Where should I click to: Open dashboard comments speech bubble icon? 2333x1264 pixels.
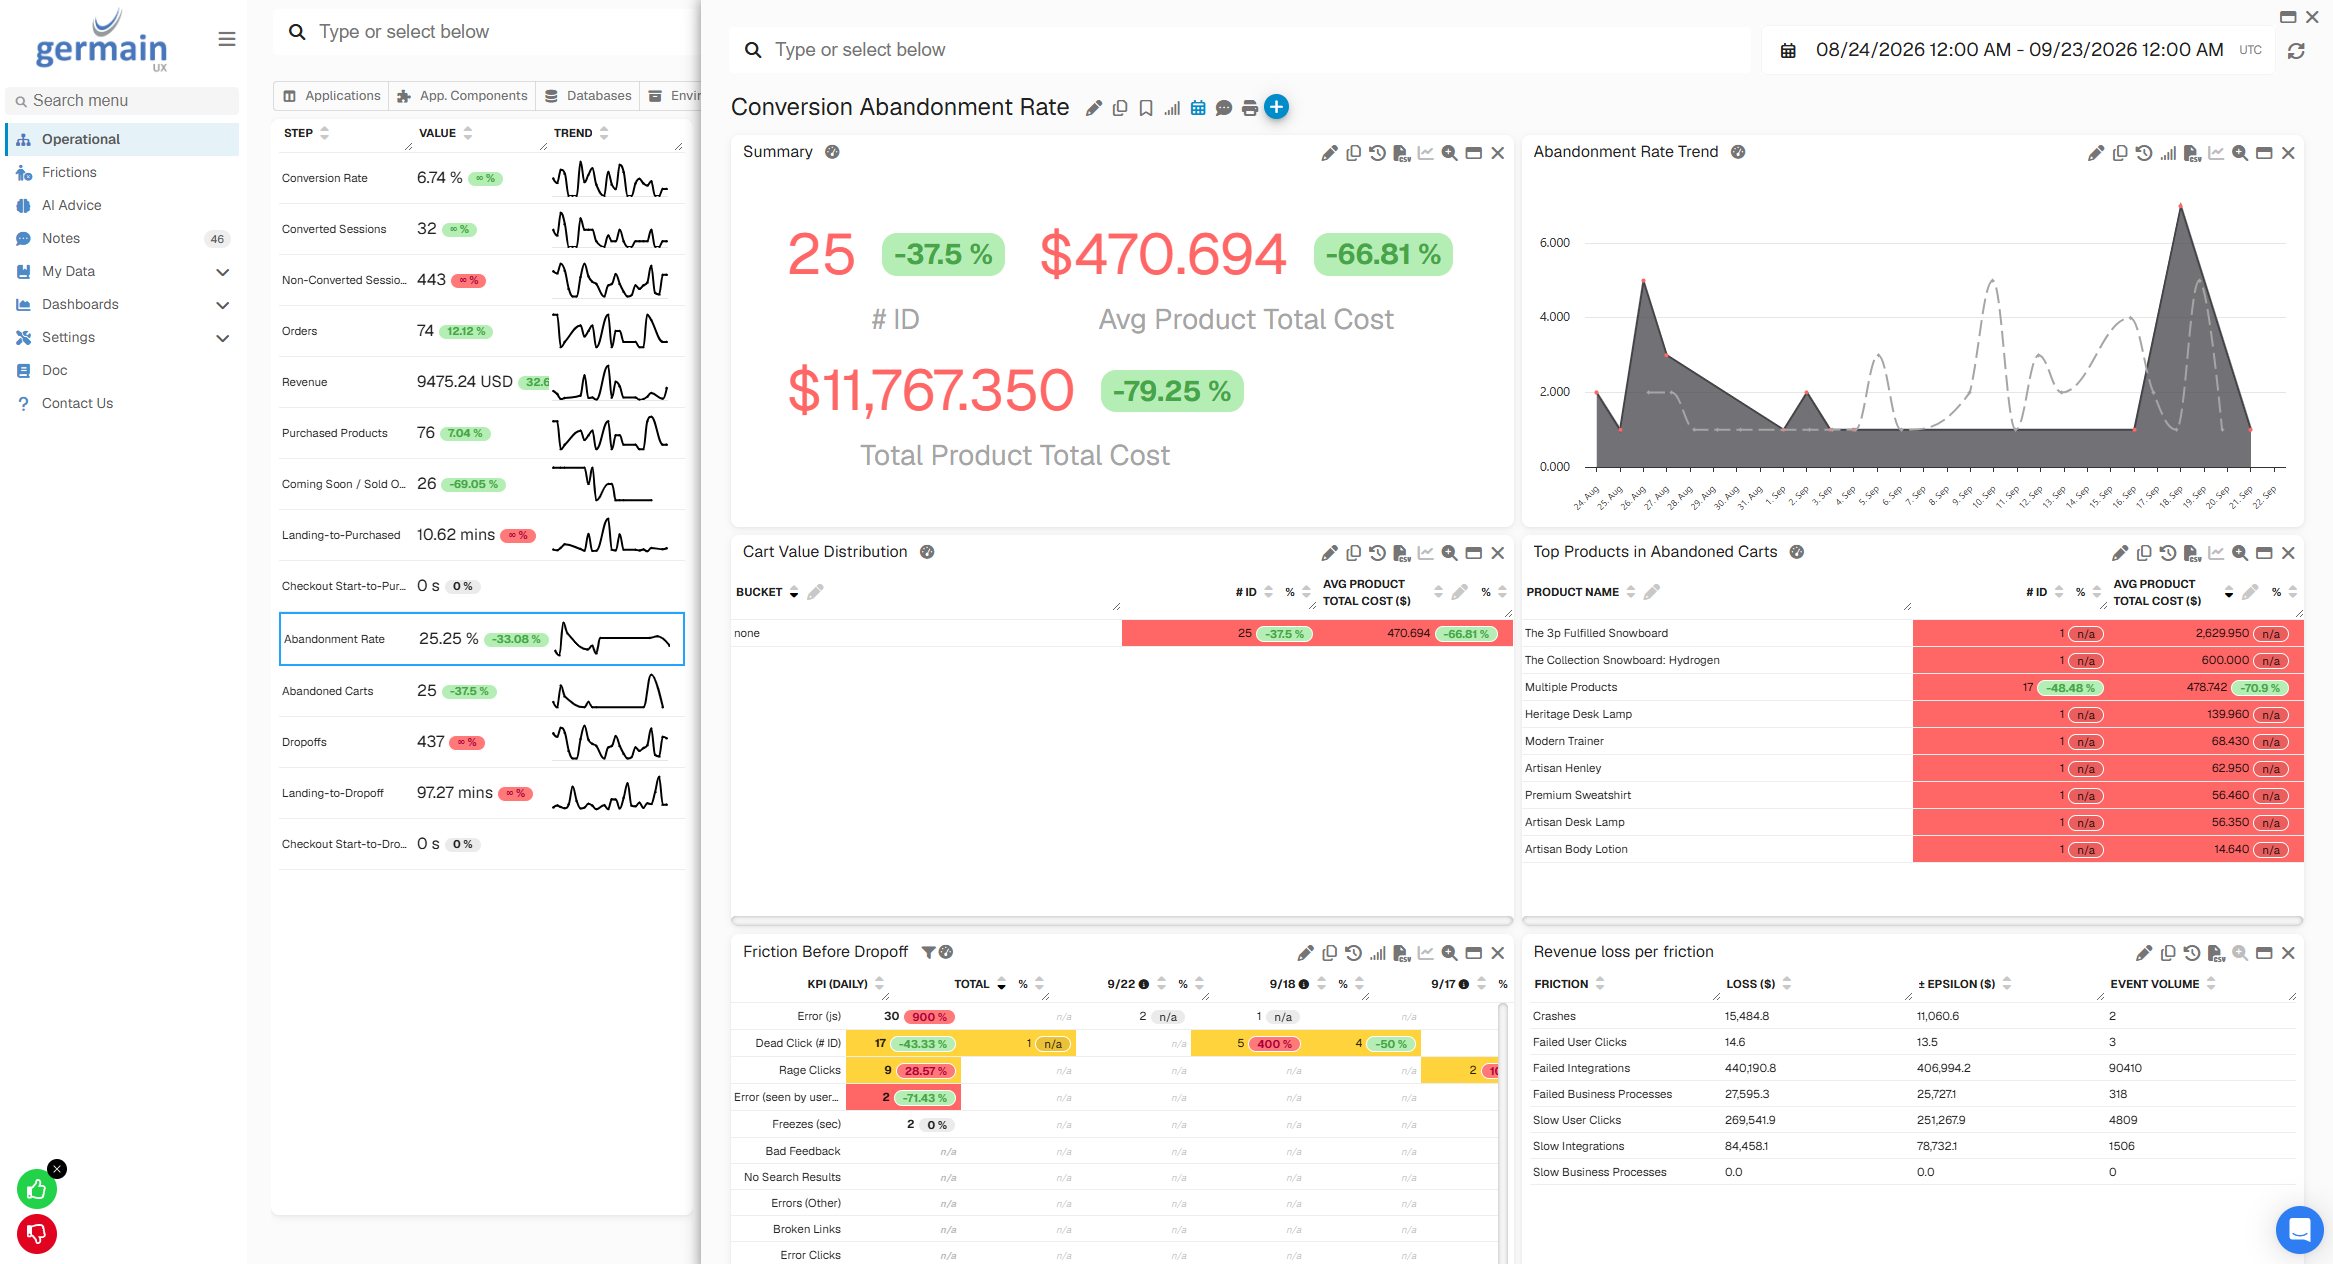pos(1224,108)
